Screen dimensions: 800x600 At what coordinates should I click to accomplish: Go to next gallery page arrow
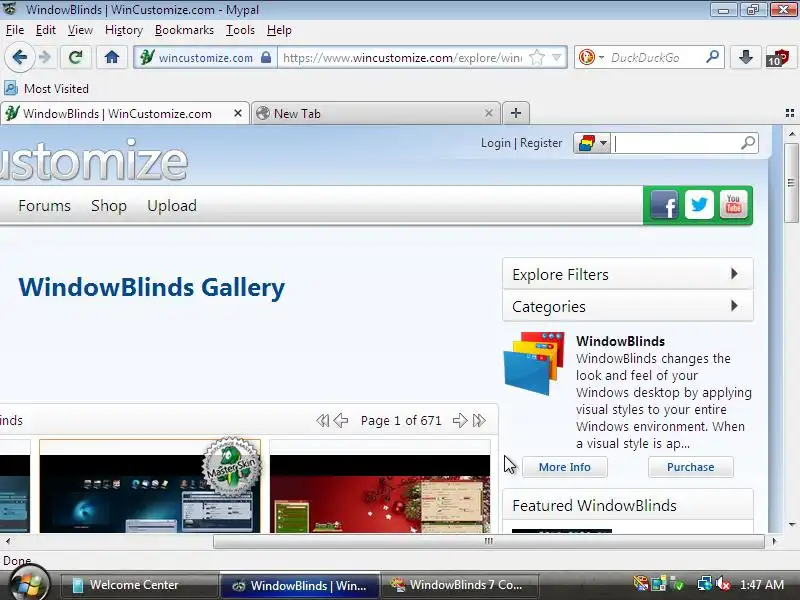(460, 420)
